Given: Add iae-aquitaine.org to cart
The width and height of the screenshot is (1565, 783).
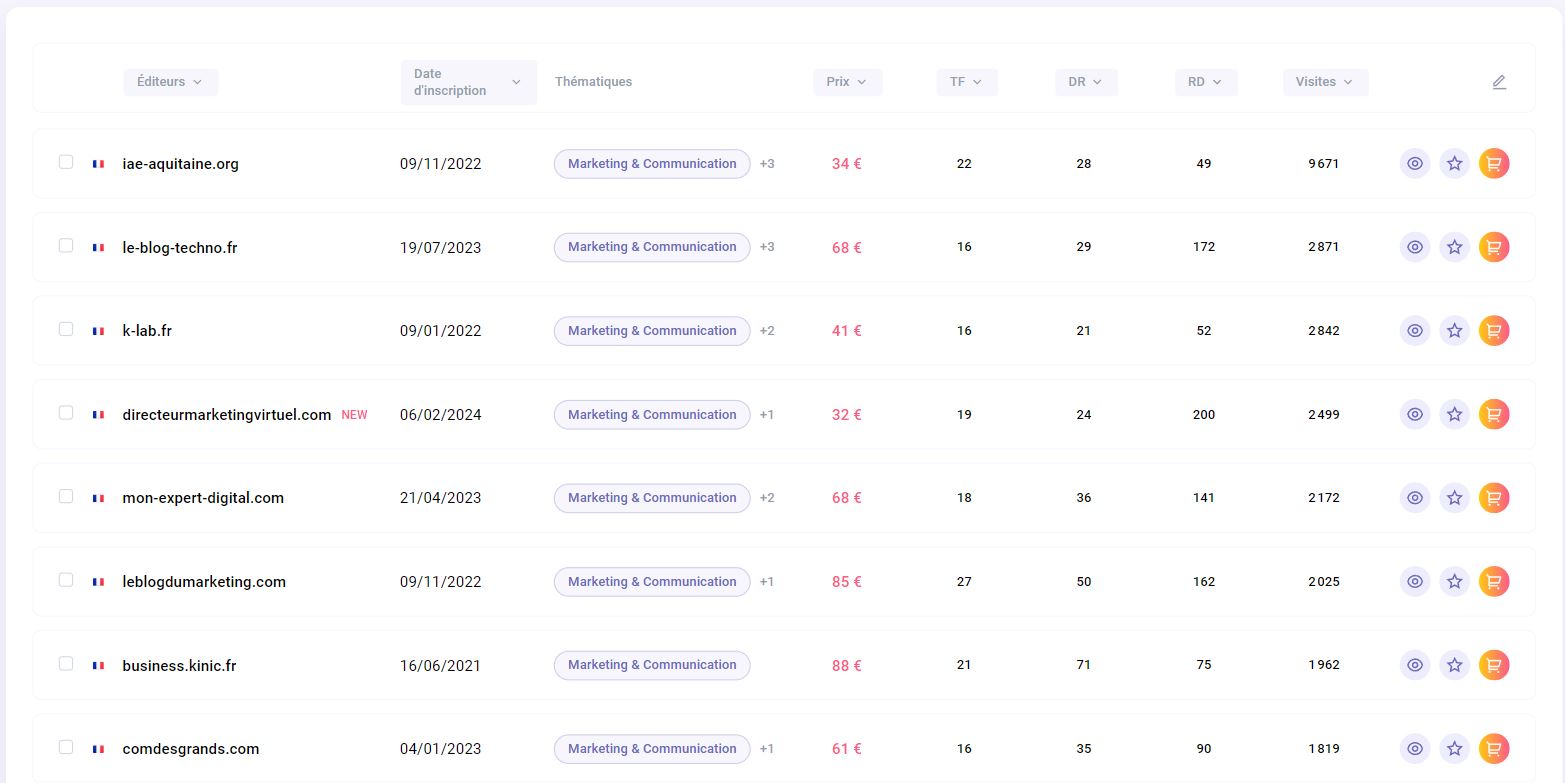Looking at the screenshot, I should [x=1493, y=164].
